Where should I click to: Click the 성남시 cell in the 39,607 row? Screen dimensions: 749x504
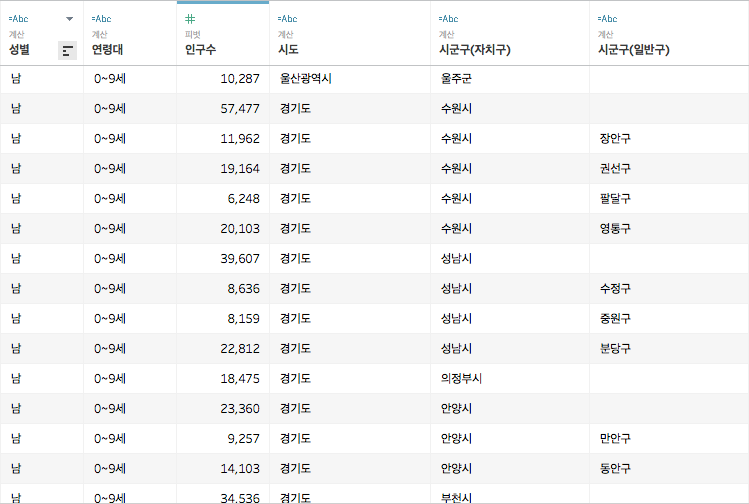[x=456, y=258]
